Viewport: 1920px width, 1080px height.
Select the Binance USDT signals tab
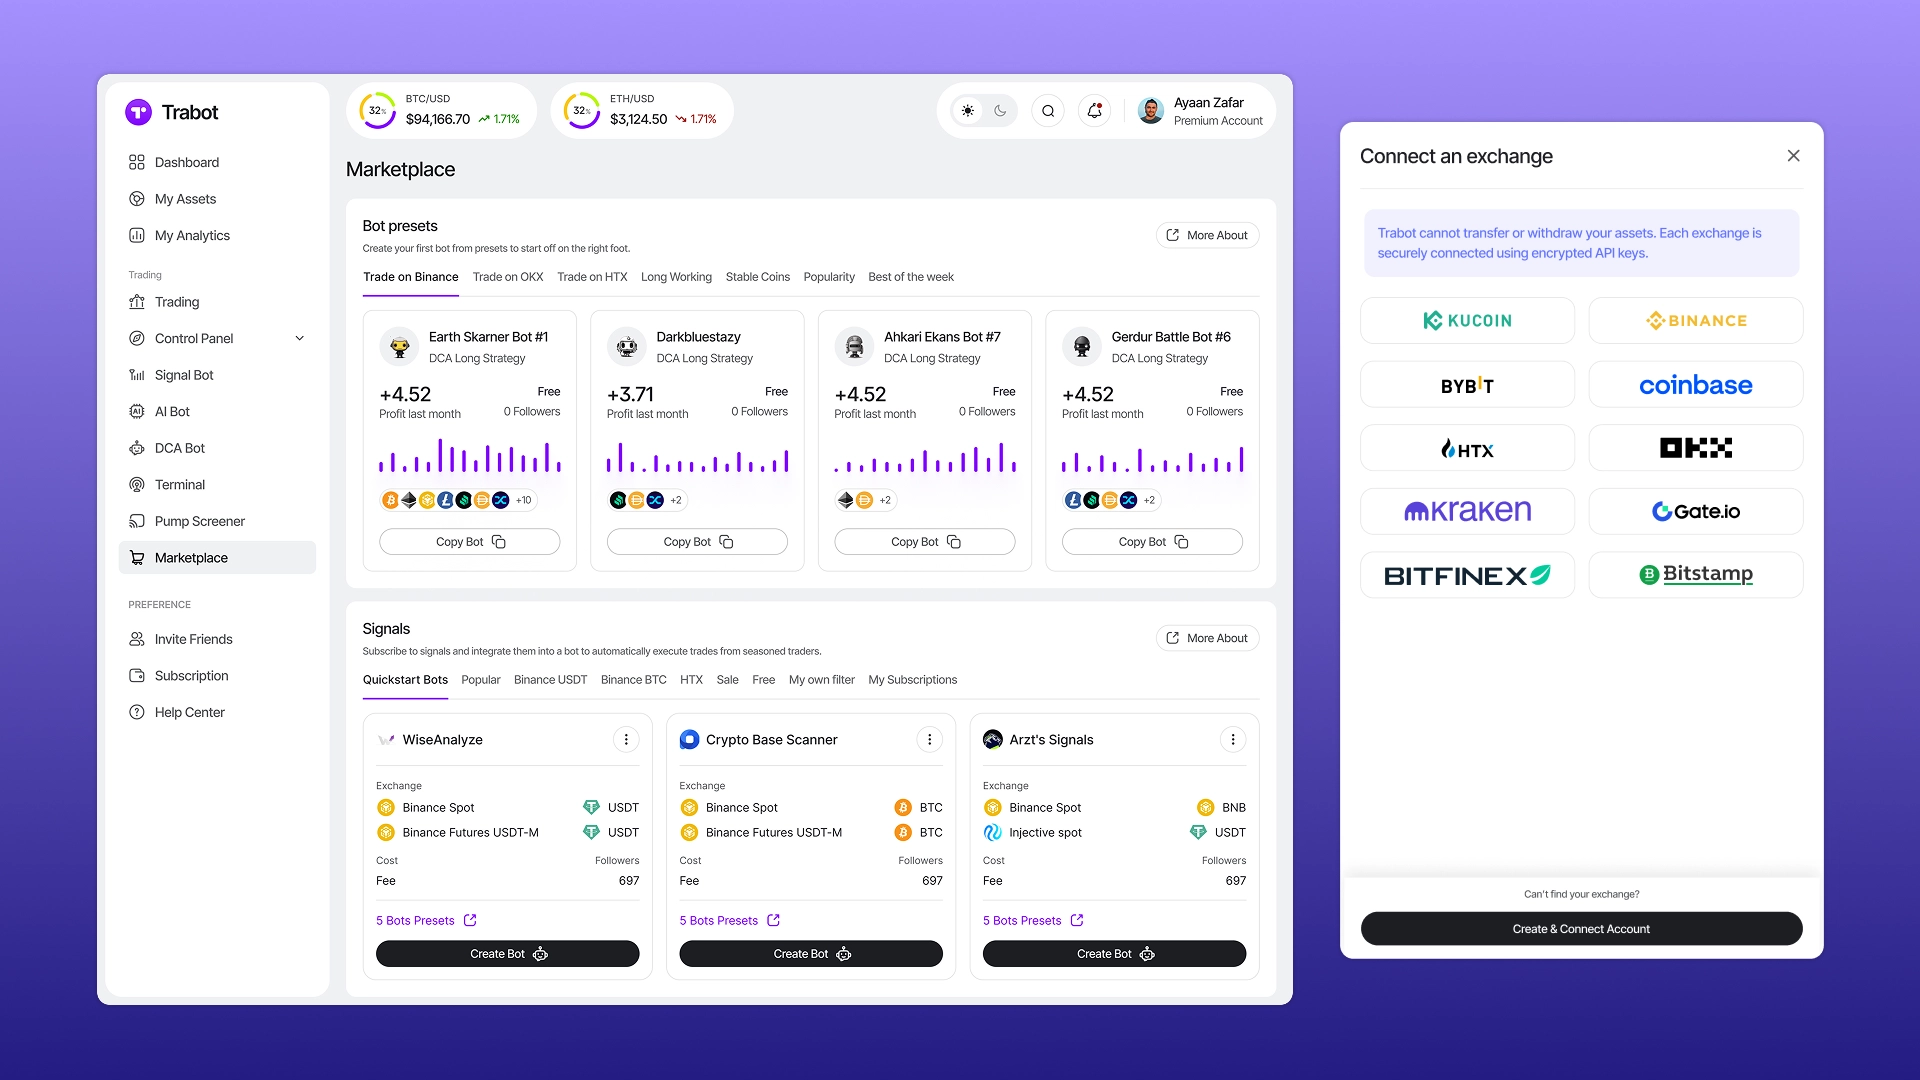coord(550,680)
